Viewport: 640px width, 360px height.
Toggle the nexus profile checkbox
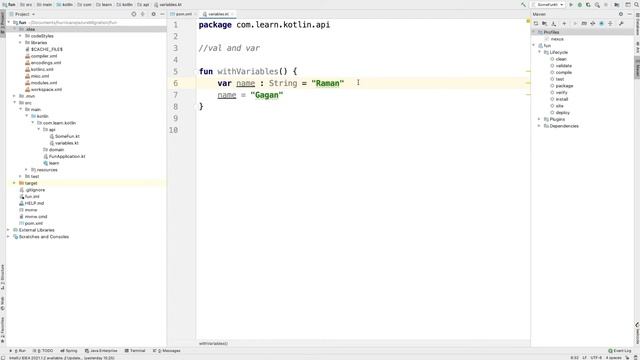point(547,39)
